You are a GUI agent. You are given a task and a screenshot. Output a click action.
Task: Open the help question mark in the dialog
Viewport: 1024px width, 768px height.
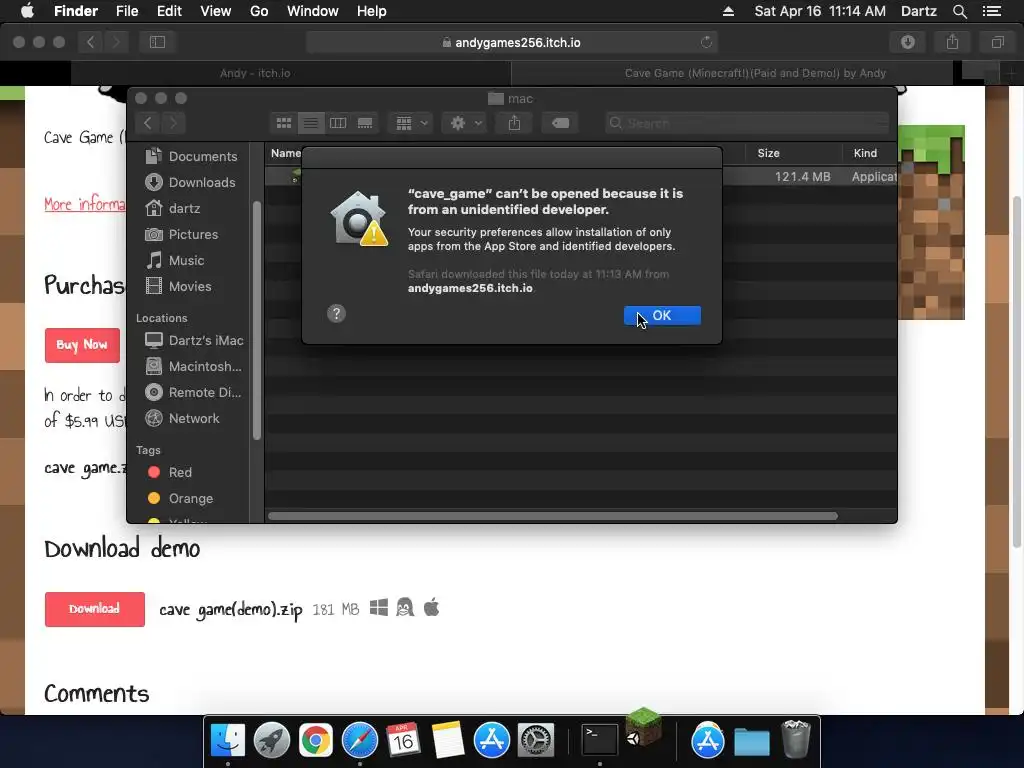click(x=336, y=313)
